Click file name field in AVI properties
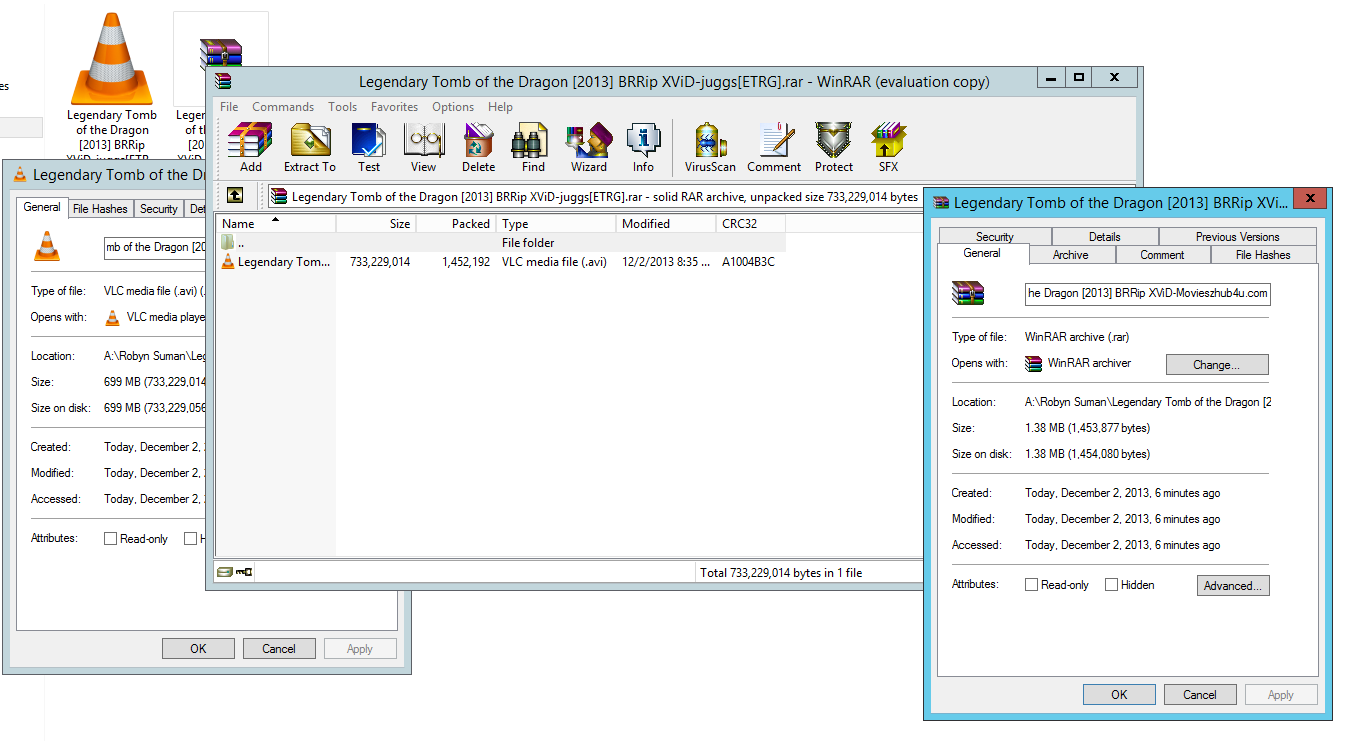Image resolution: width=1346 pixels, height=741 pixels. point(155,247)
